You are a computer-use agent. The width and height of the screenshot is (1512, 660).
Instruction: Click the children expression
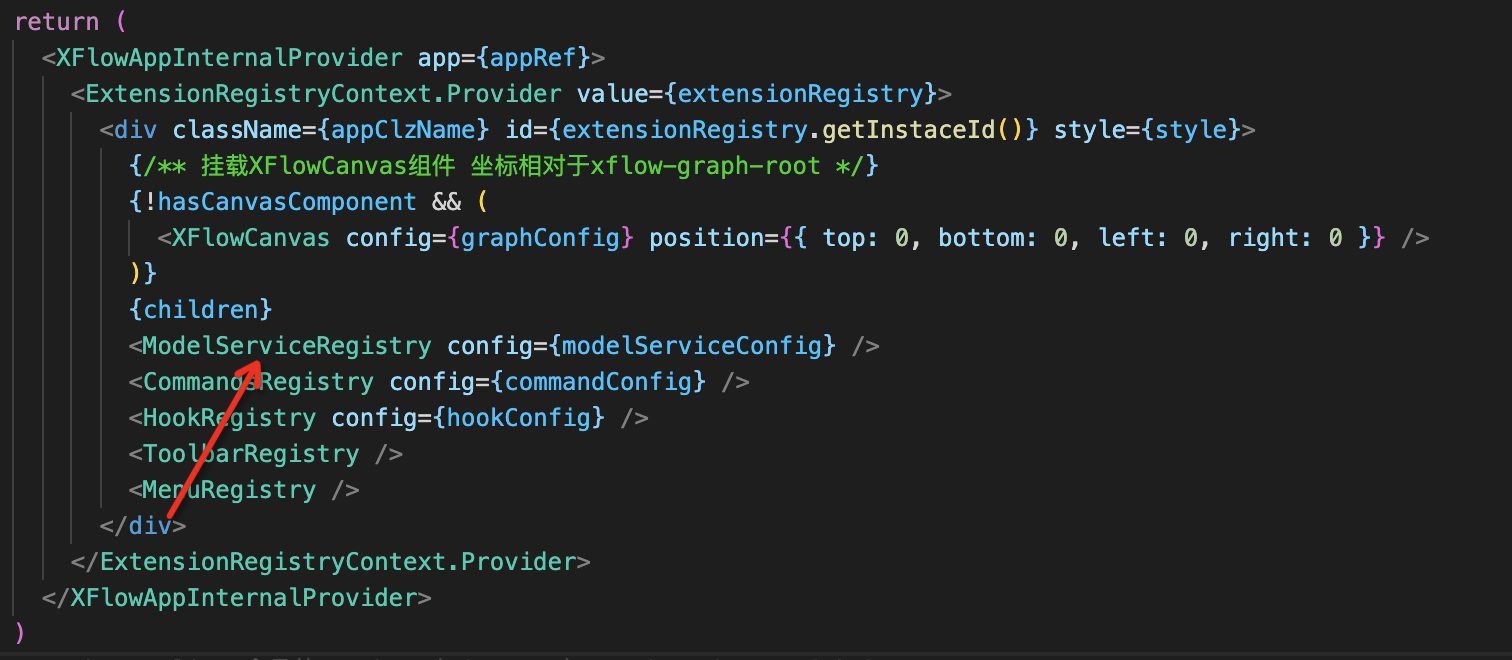coord(201,309)
